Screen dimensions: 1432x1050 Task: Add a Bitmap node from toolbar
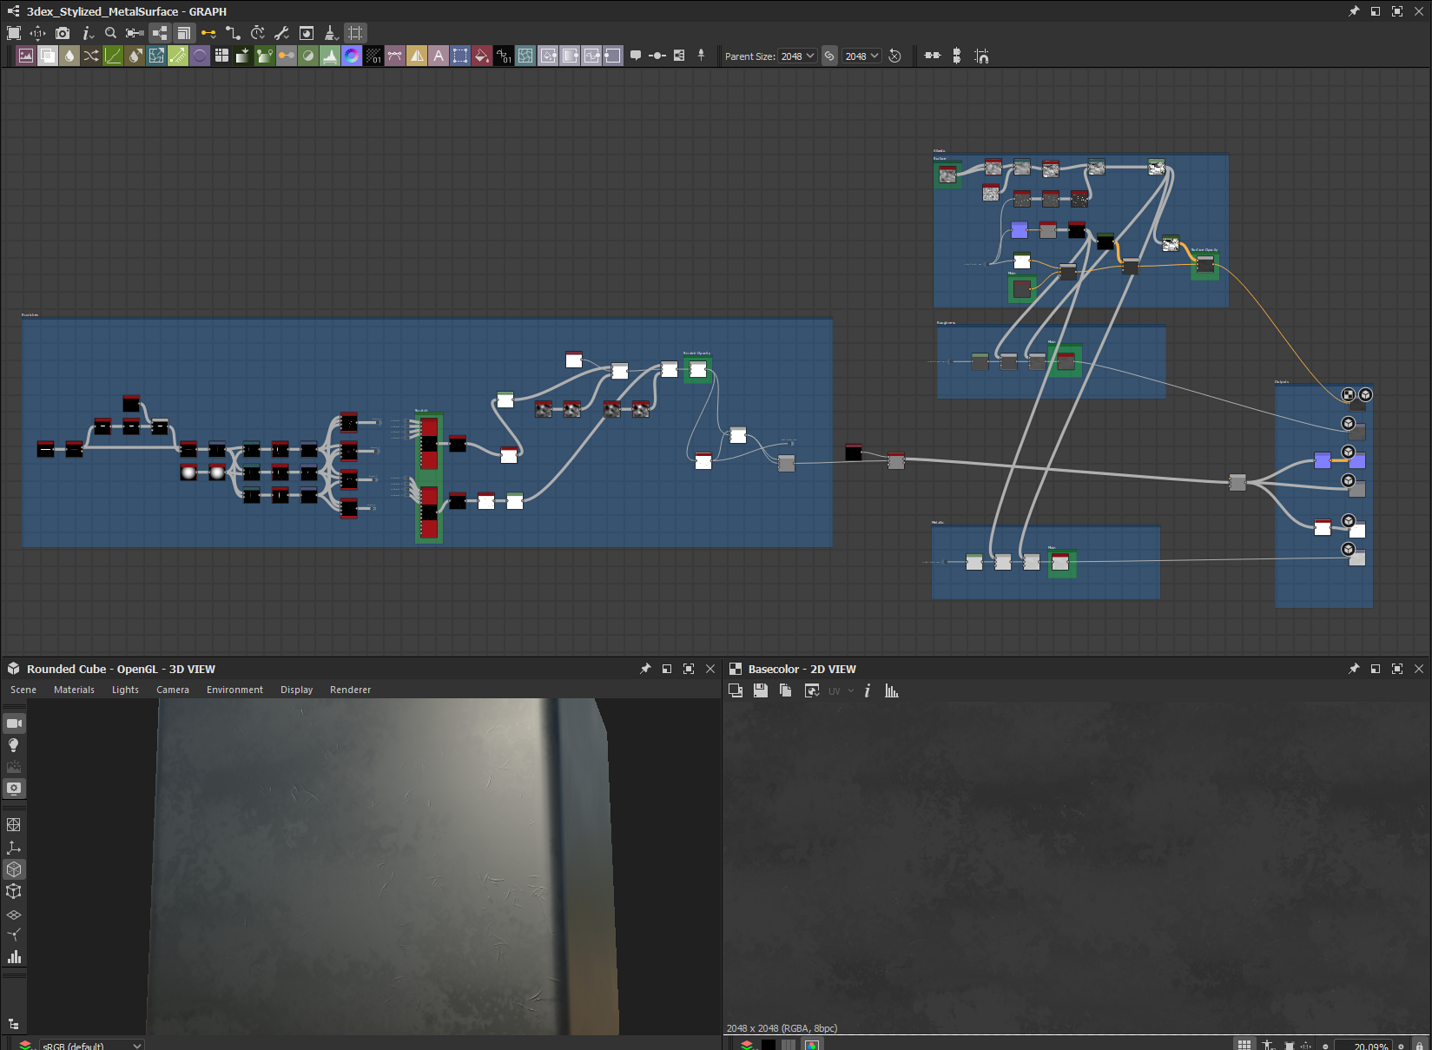(x=26, y=56)
